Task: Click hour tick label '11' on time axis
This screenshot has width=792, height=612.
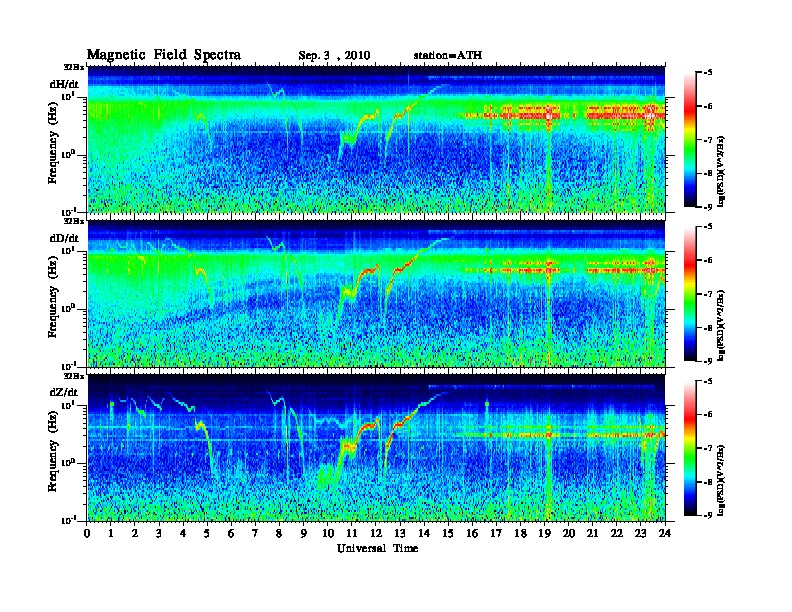Action: [x=352, y=533]
